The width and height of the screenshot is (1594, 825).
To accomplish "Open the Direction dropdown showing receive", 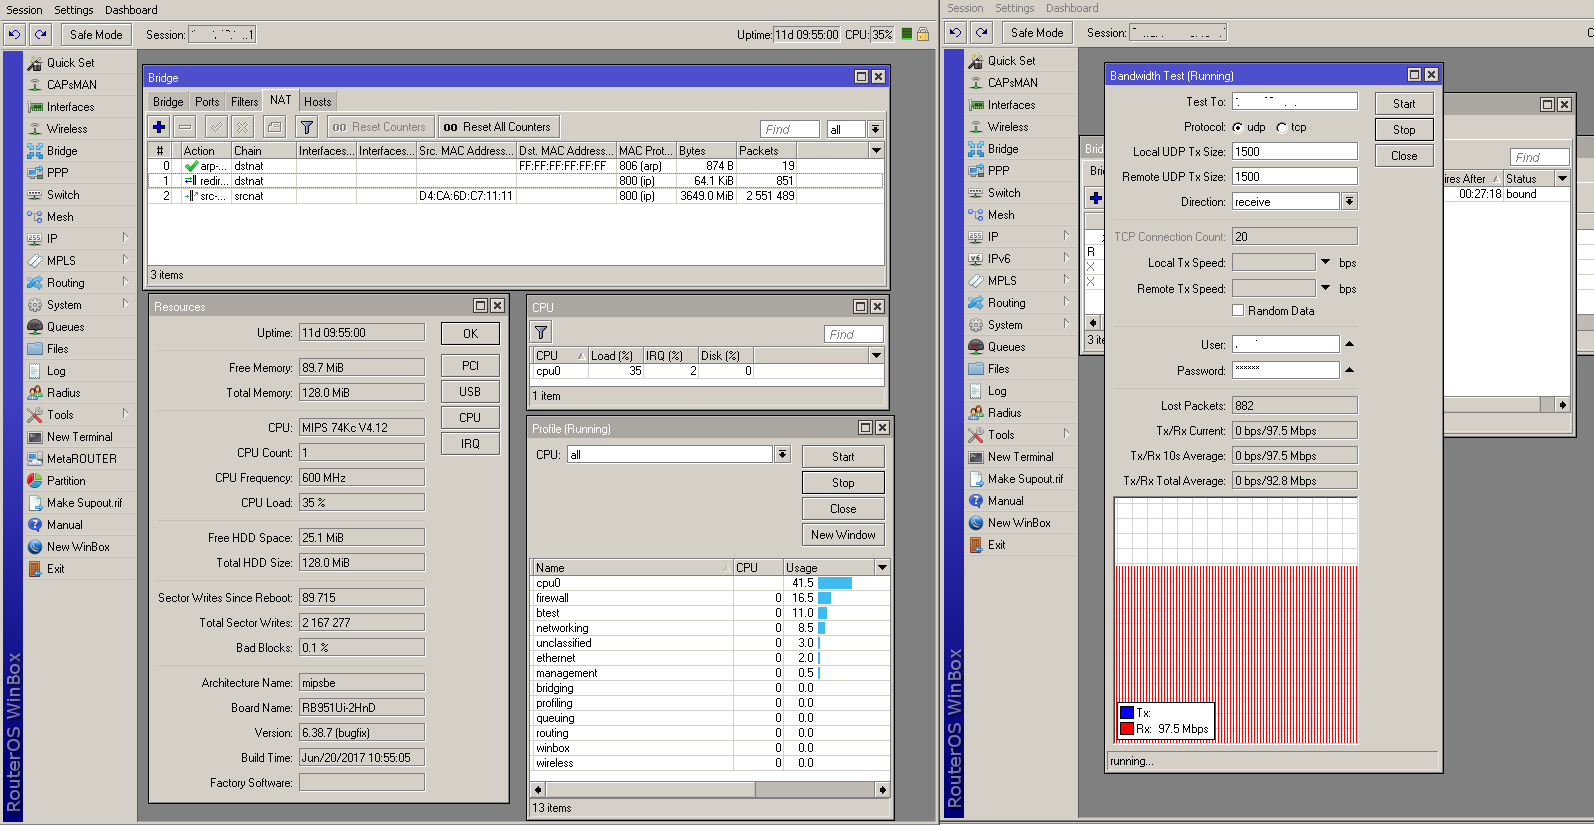I will coord(1349,202).
